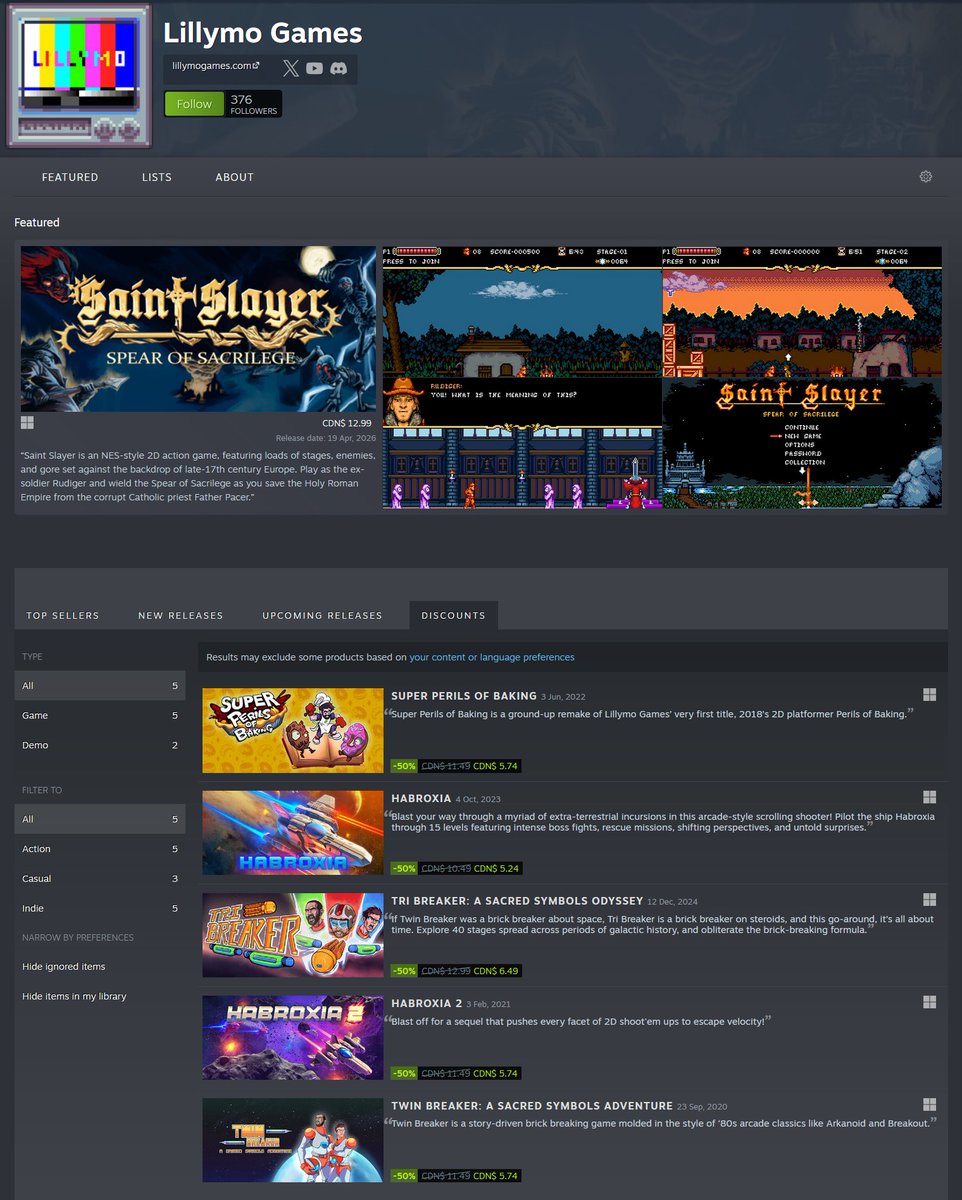962x1200 pixels.
Task: Open Saint Slayer title menu screenshot
Action: 802,443
